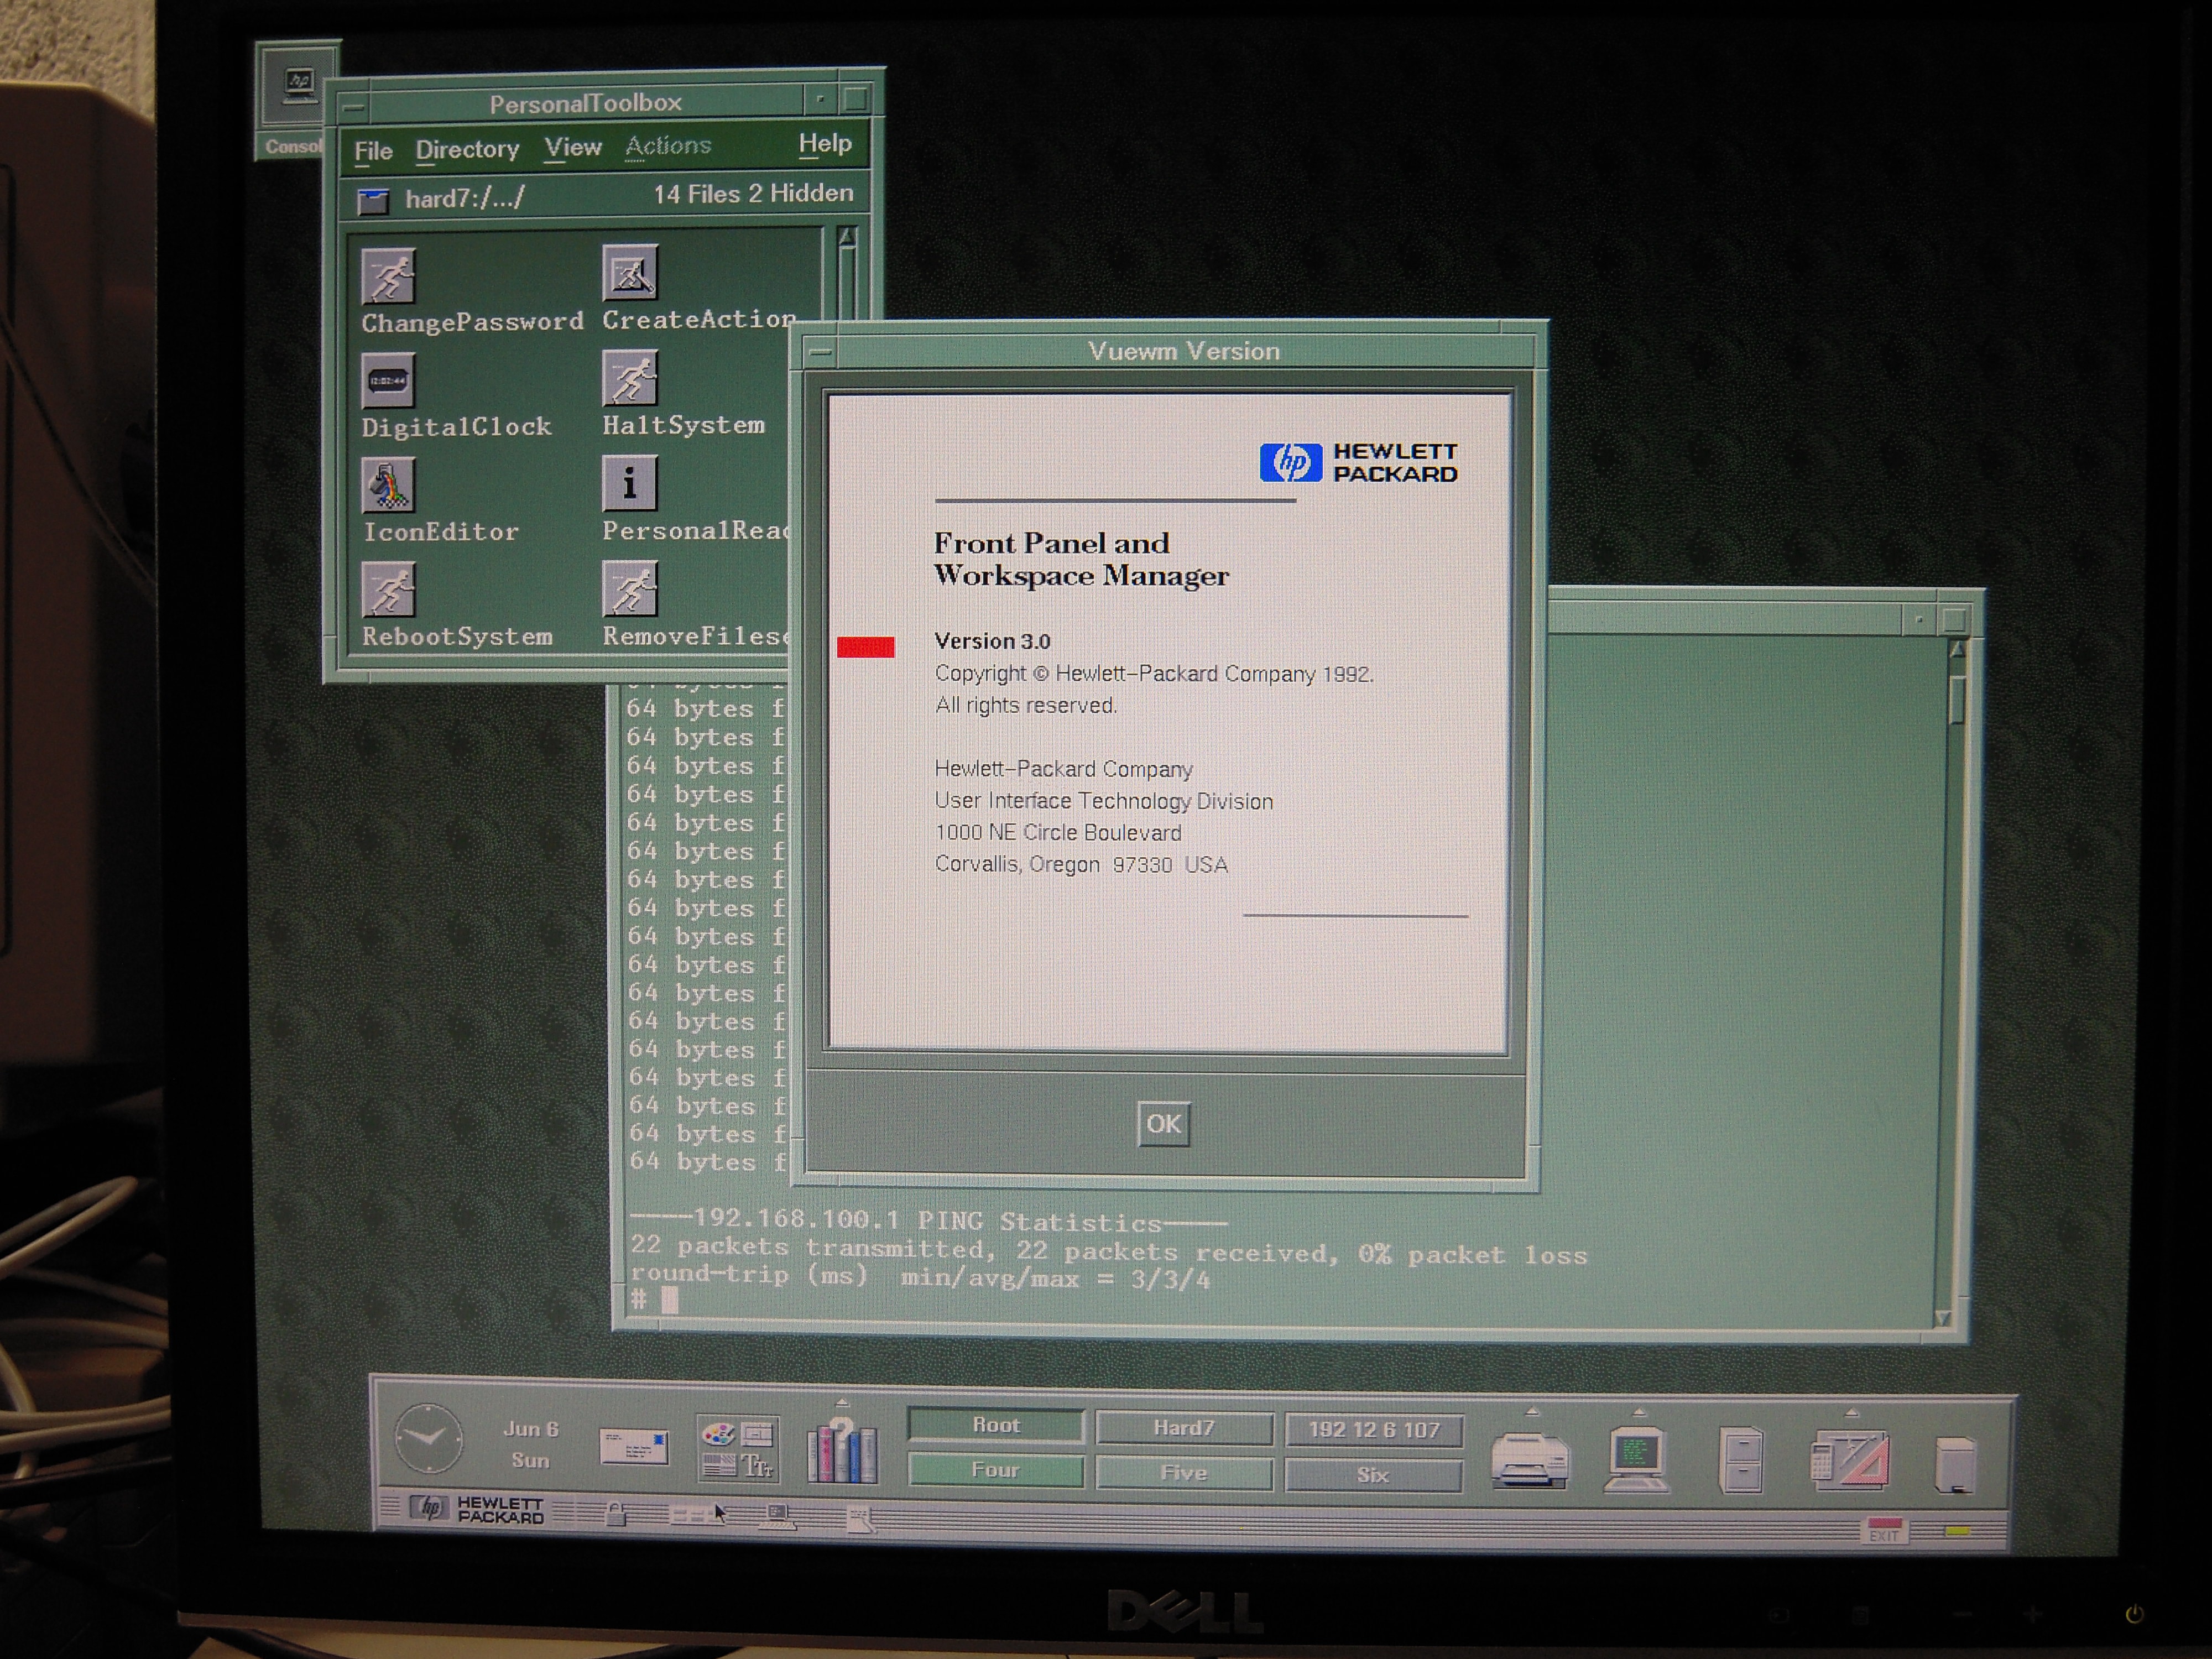Viewport: 2212px width, 1659px height.
Task: Select the PersonalReadme info icon
Action: (630, 484)
